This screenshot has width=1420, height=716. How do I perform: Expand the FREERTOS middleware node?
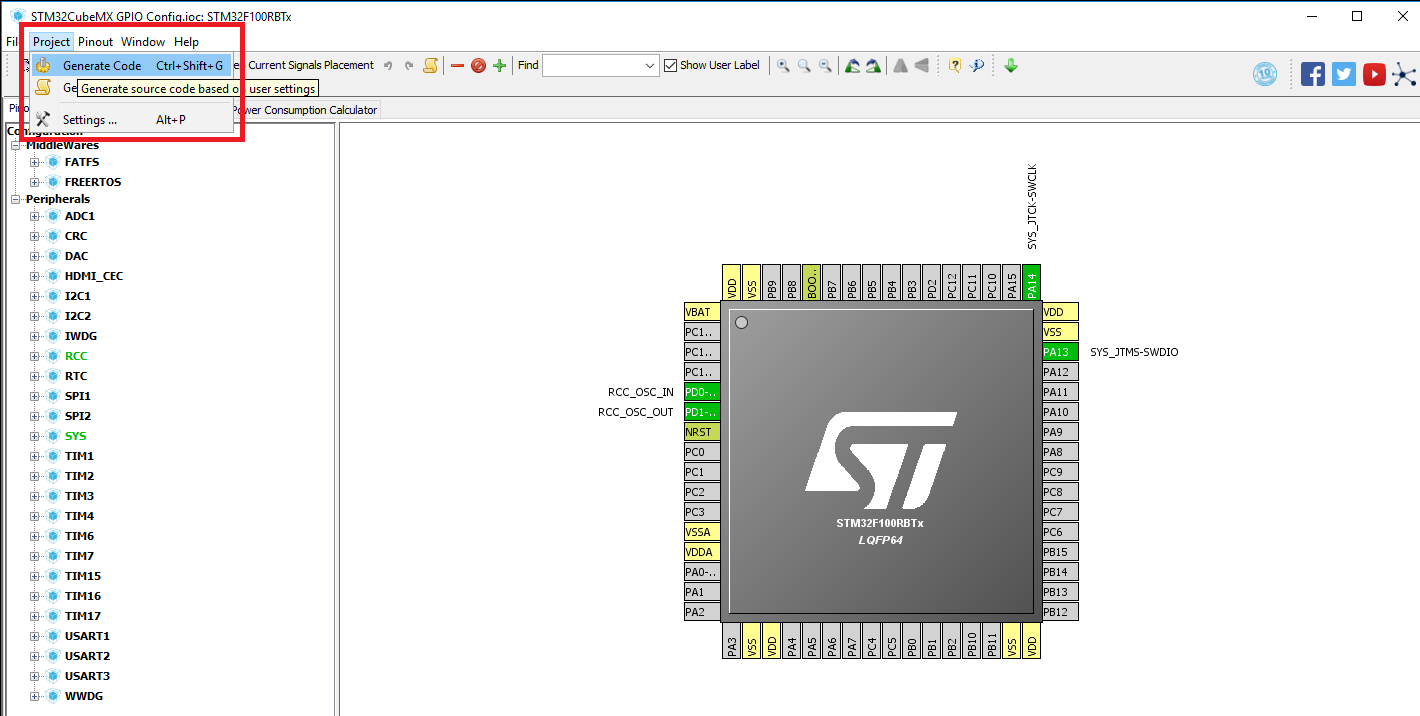(x=34, y=181)
